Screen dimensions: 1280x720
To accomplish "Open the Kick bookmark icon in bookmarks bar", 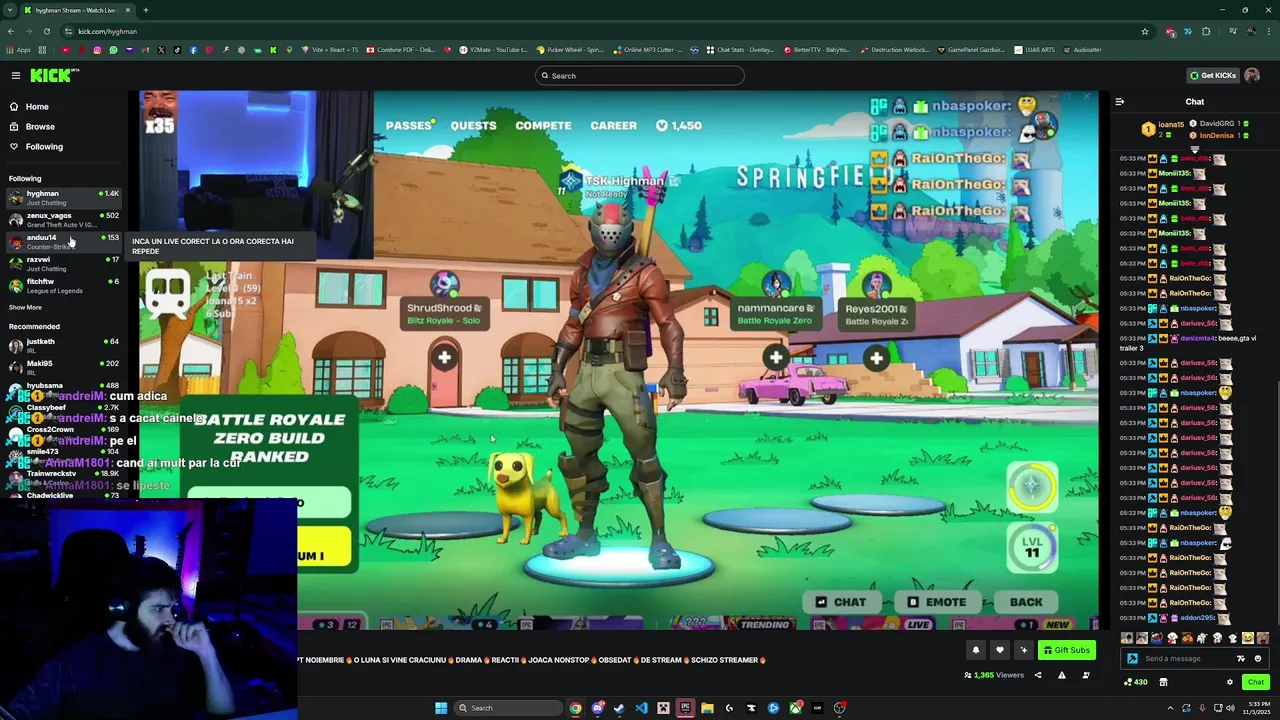I will click(x=273, y=49).
